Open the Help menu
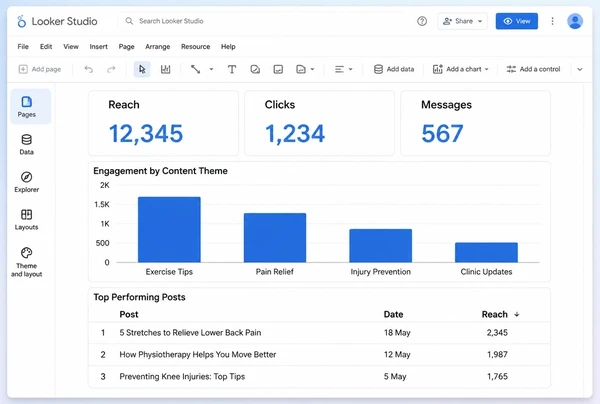 coord(228,47)
